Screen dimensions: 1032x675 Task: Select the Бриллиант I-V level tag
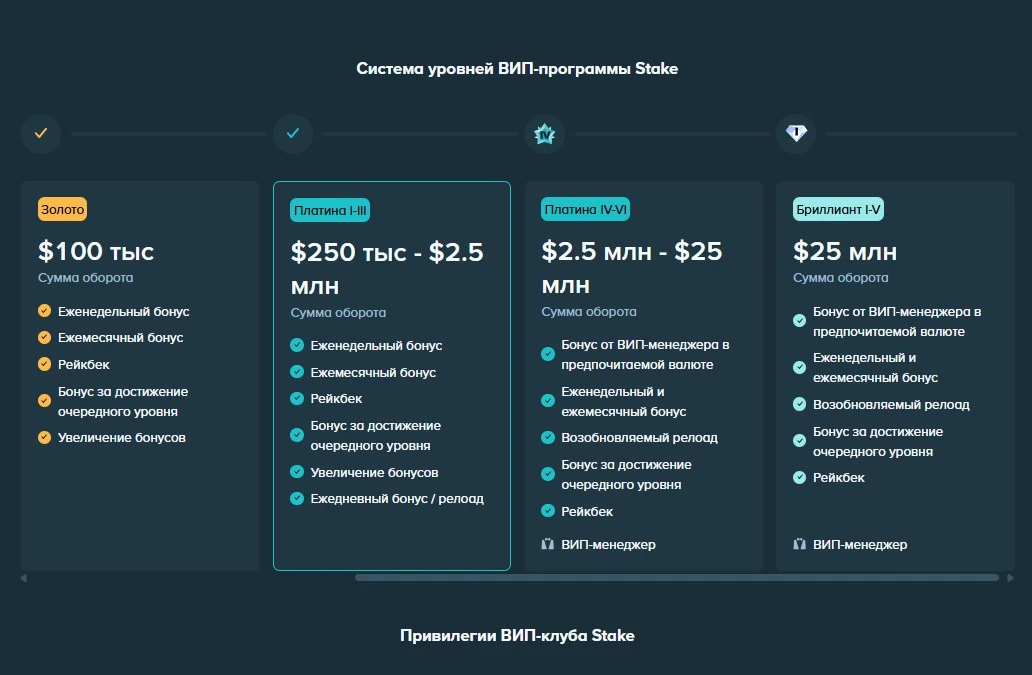coord(839,209)
